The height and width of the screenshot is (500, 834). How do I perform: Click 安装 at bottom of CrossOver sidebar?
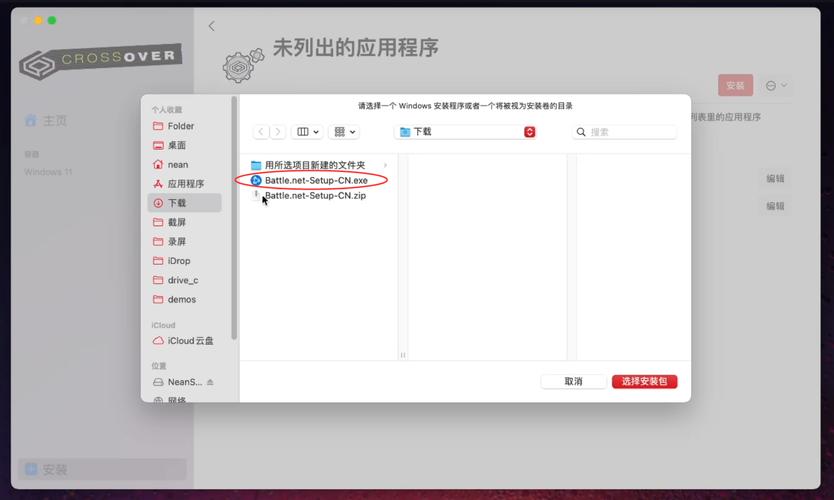103,470
